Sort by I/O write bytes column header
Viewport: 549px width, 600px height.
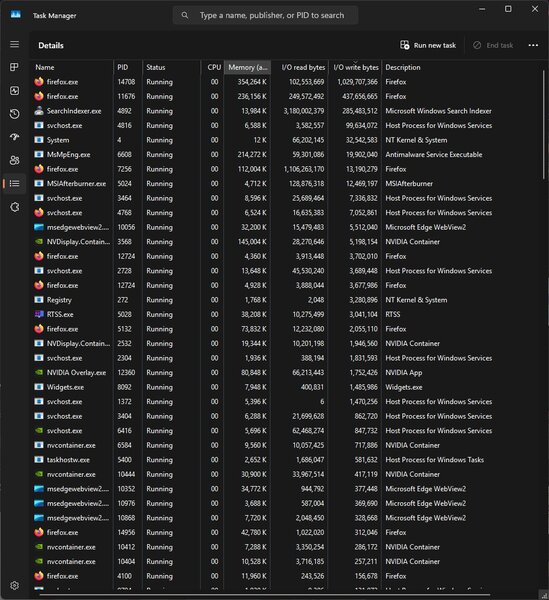pyautogui.click(x=355, y=67)
